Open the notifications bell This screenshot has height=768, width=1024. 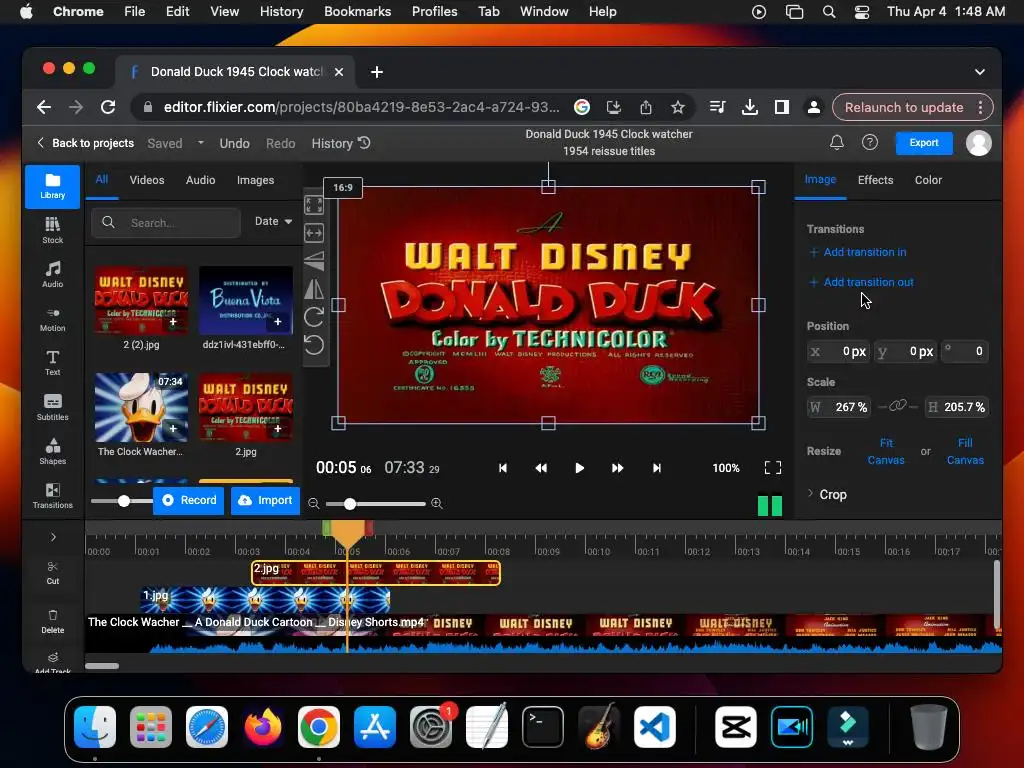[x=837, y=142]
